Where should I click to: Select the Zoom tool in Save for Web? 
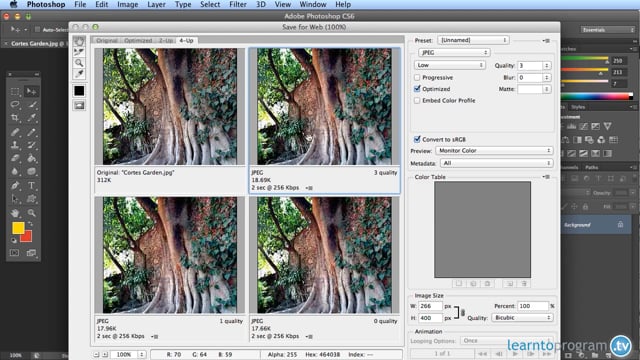click(x=79, y=63)
